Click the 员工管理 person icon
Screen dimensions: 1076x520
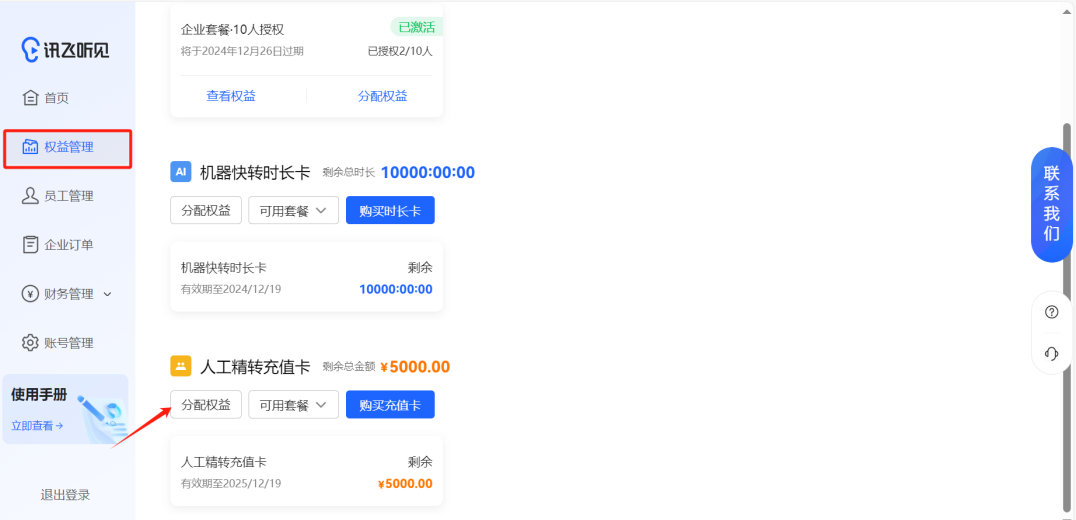[30, 196]
